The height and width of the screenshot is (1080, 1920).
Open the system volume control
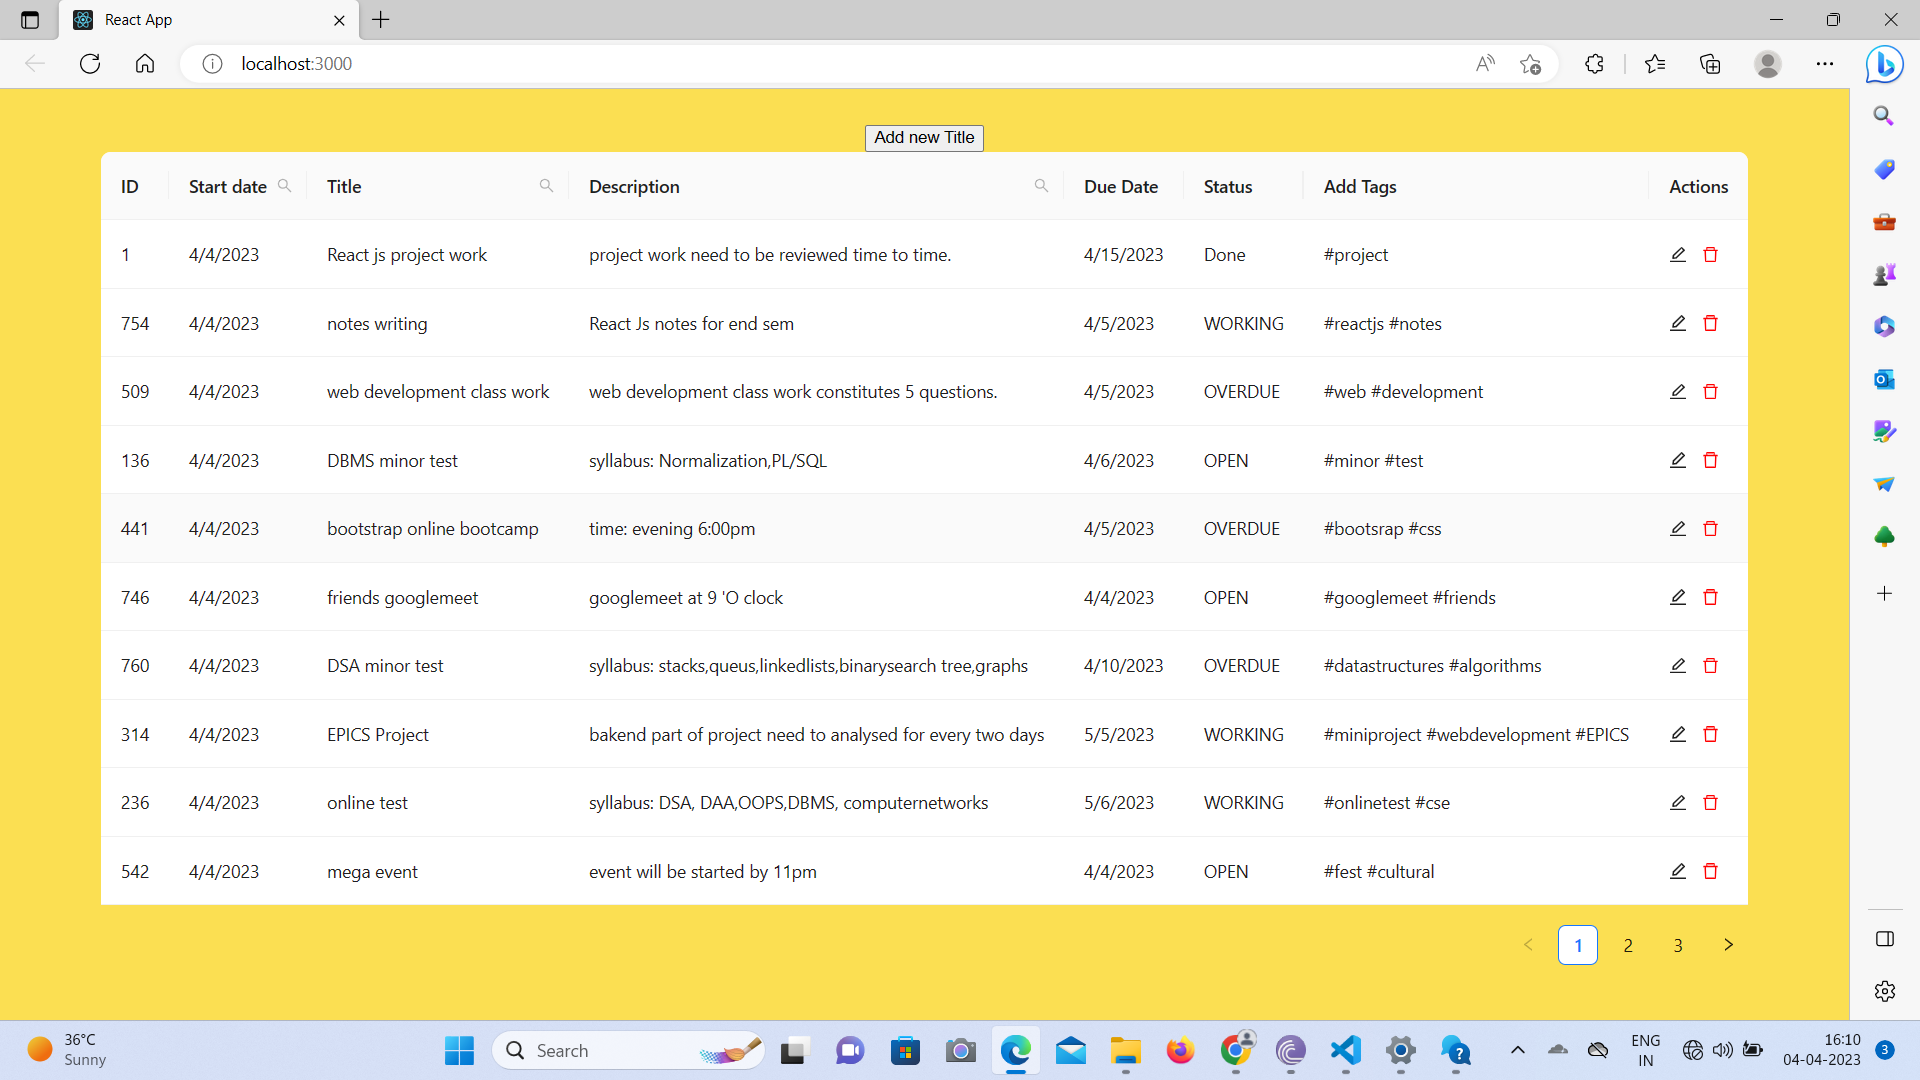1723,1050
